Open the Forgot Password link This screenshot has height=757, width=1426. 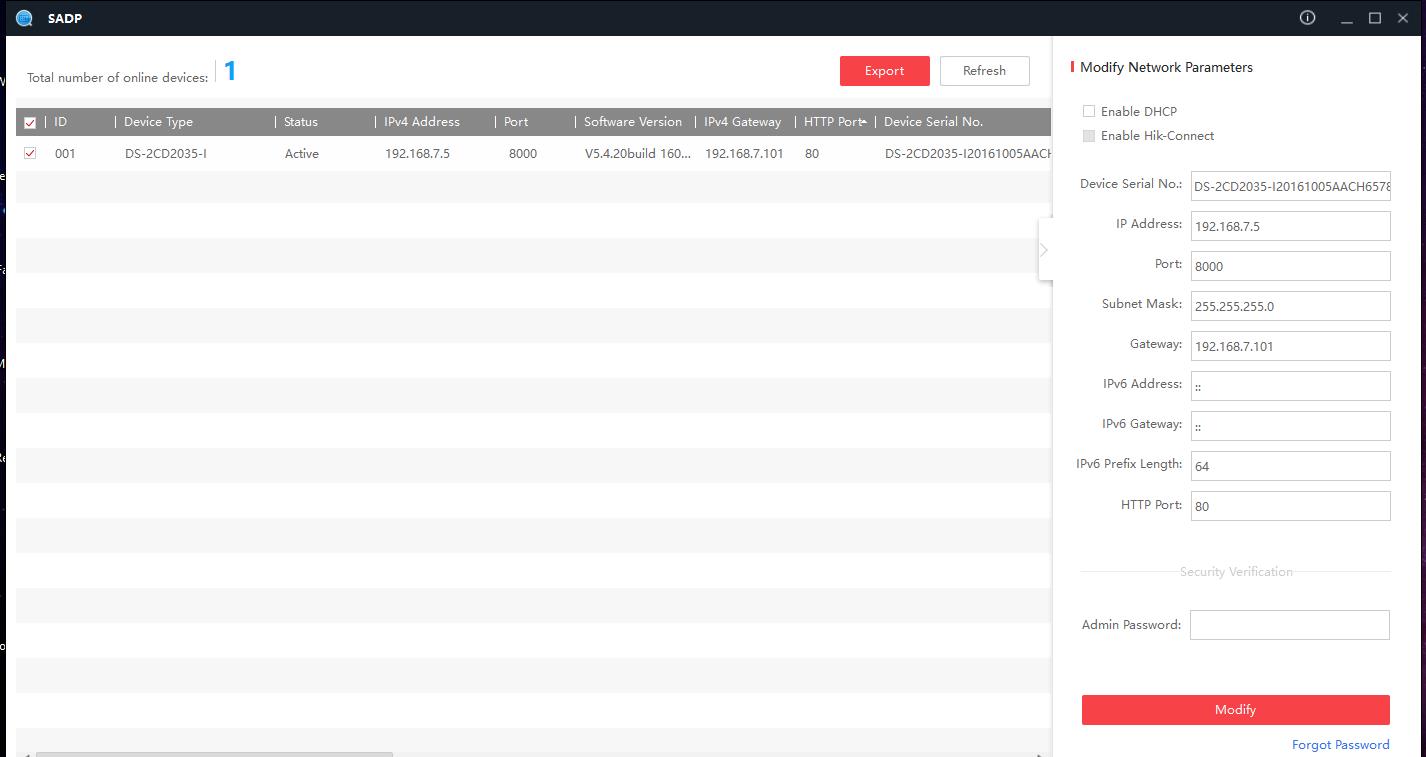[1340, 745]
